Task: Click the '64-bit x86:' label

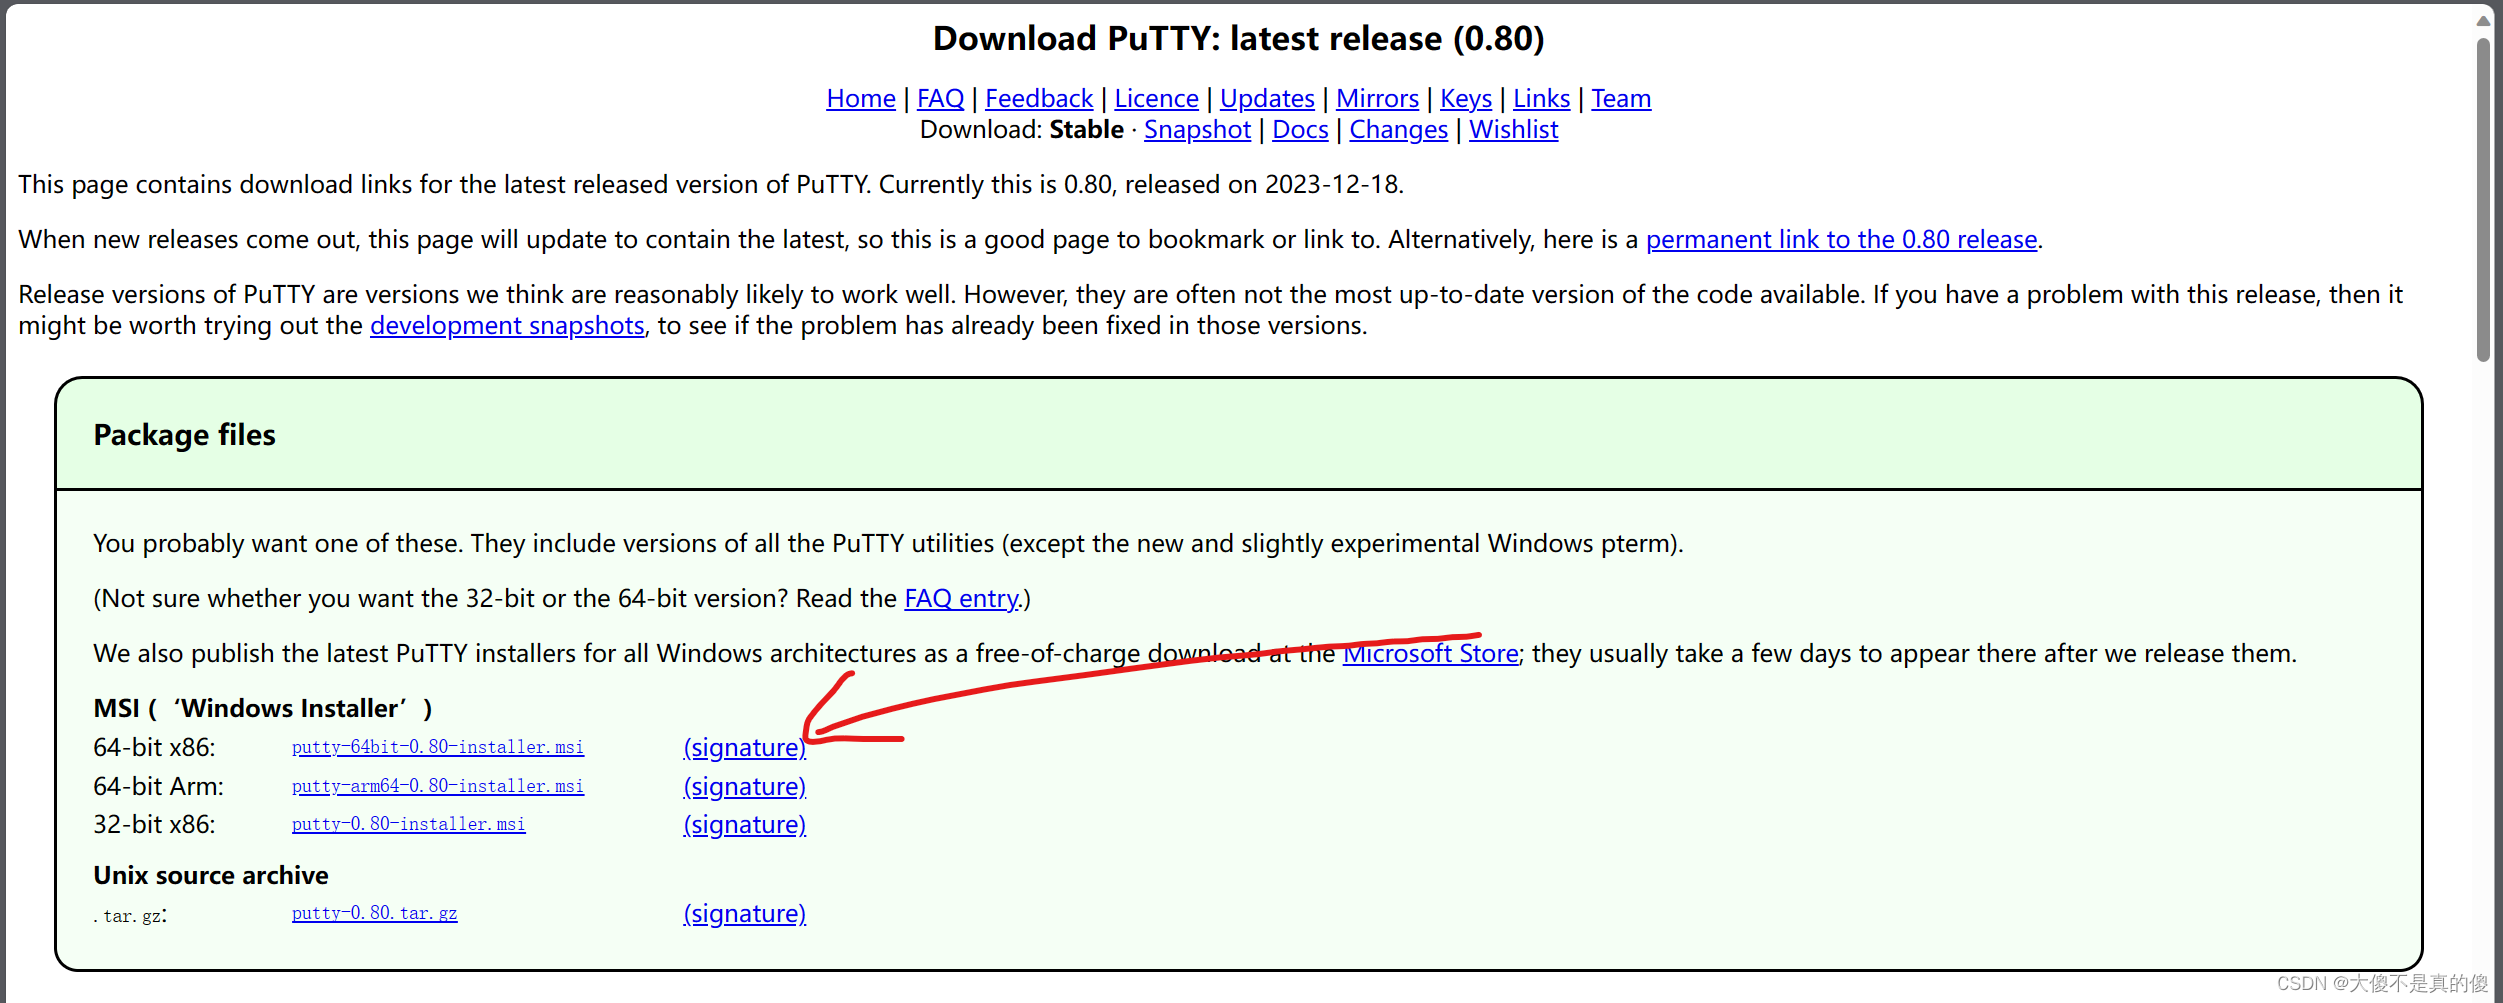Action: [x=154, y=748]
